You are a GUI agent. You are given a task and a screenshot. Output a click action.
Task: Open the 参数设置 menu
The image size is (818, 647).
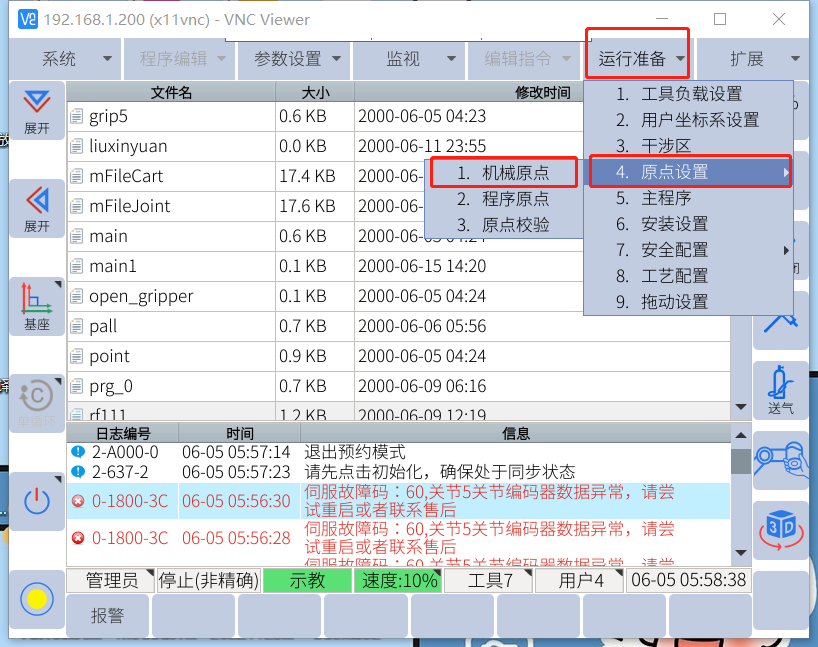297,59
